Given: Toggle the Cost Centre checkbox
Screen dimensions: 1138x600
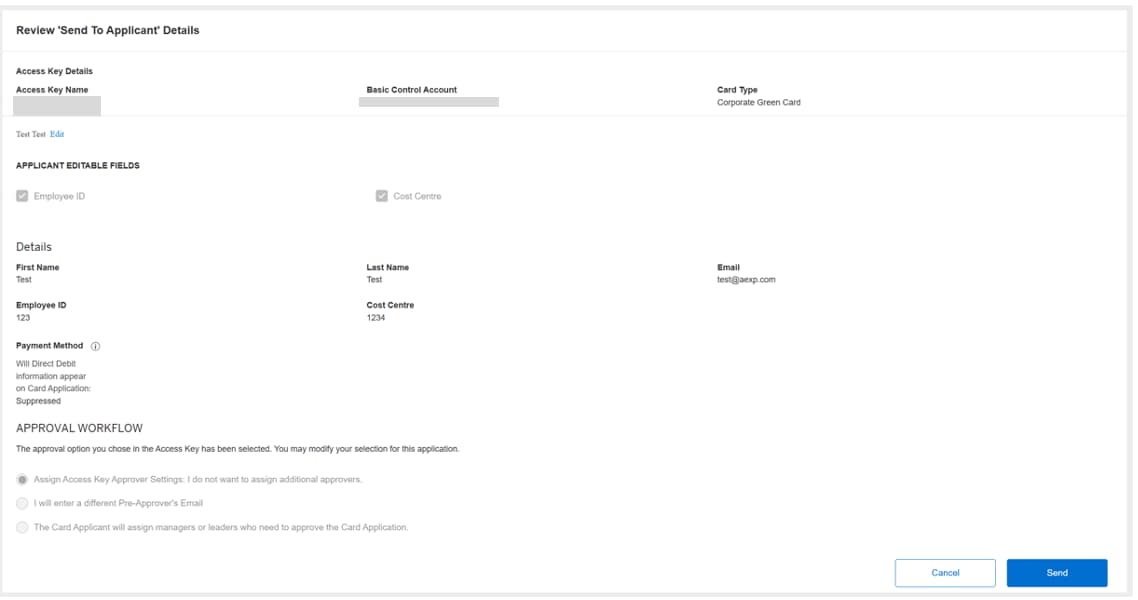Looking at the screenshot, I should 379,196.
